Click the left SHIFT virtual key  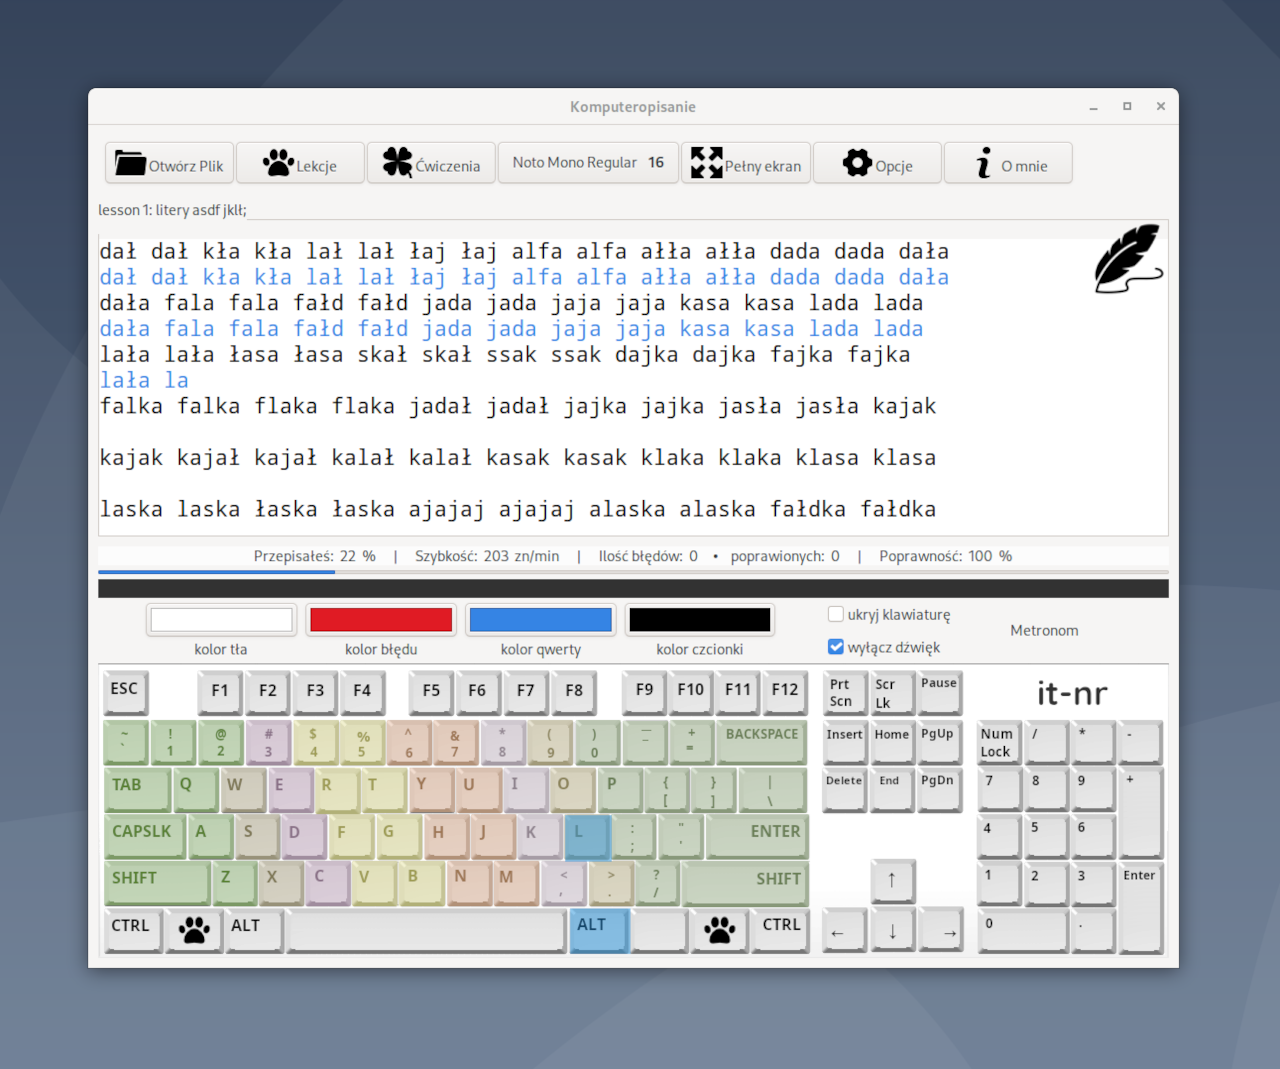[156, 884]
